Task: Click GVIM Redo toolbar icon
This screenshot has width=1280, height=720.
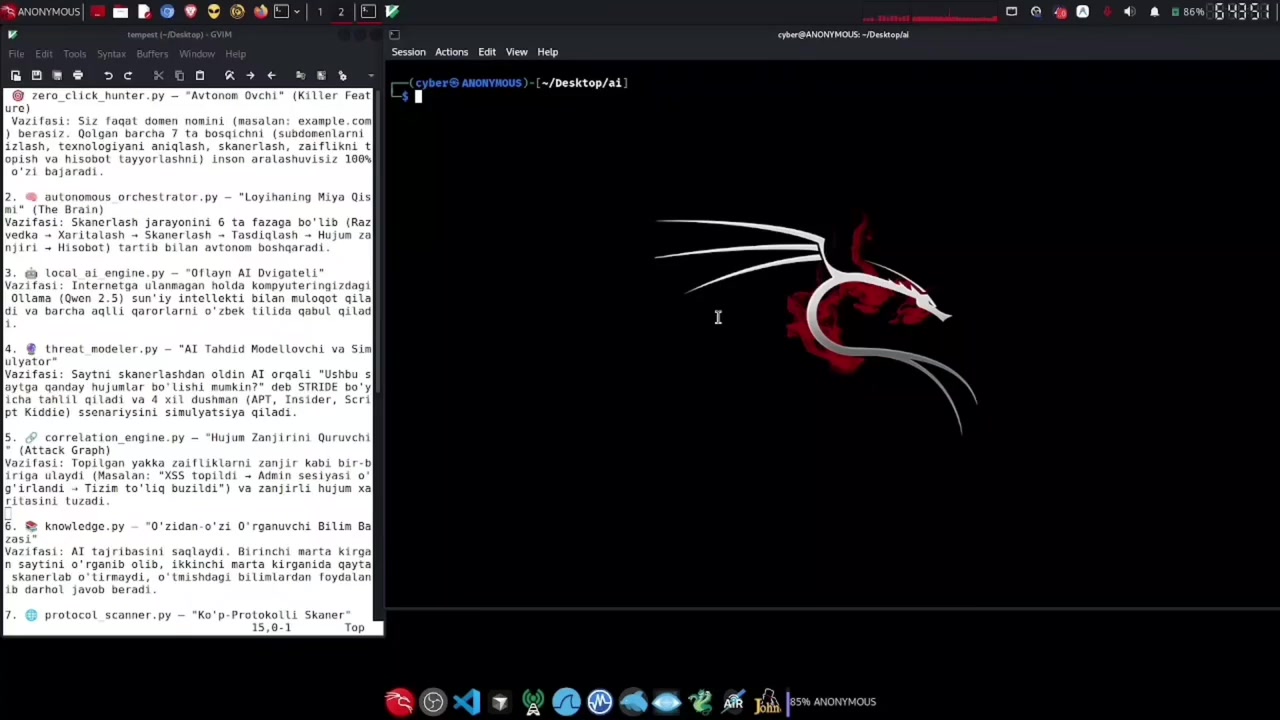Action: (128, 76)
